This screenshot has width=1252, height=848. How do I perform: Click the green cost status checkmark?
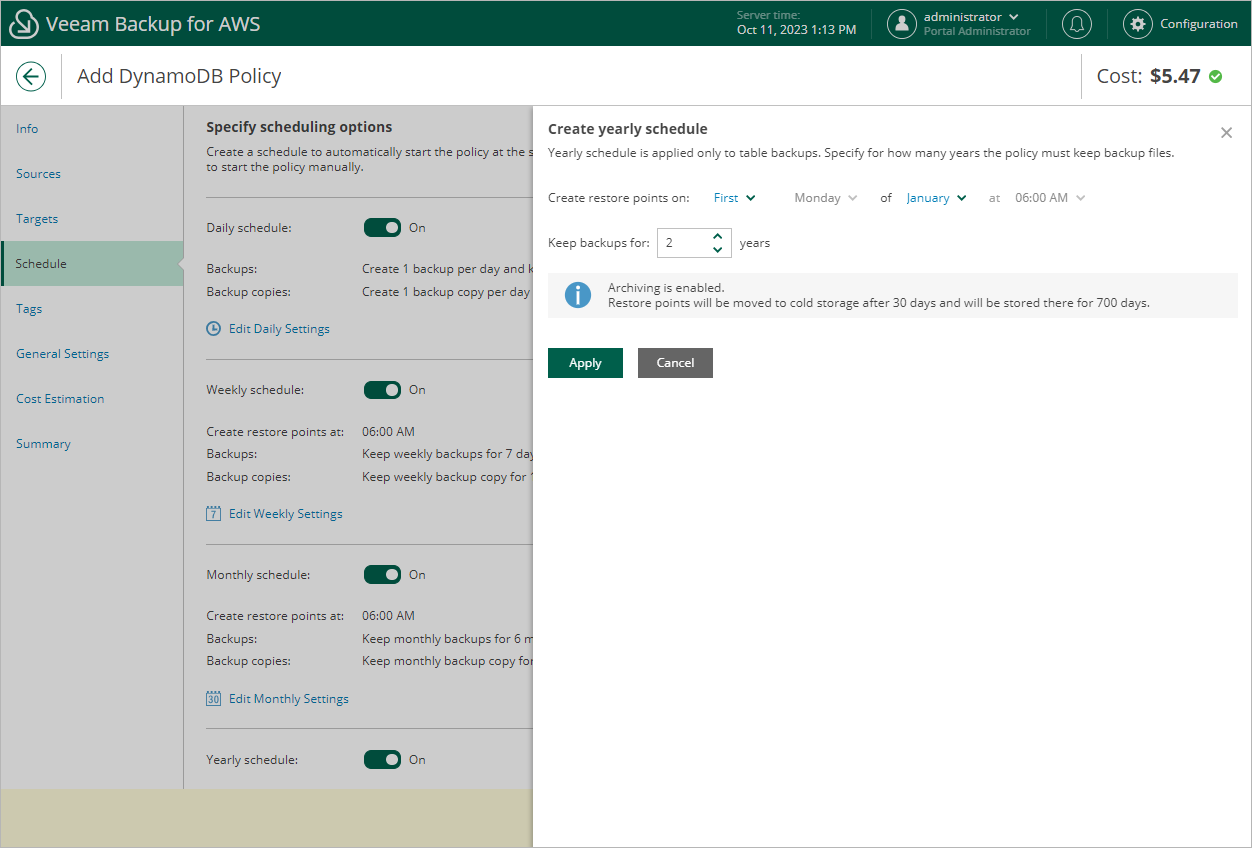point(1216,76)
